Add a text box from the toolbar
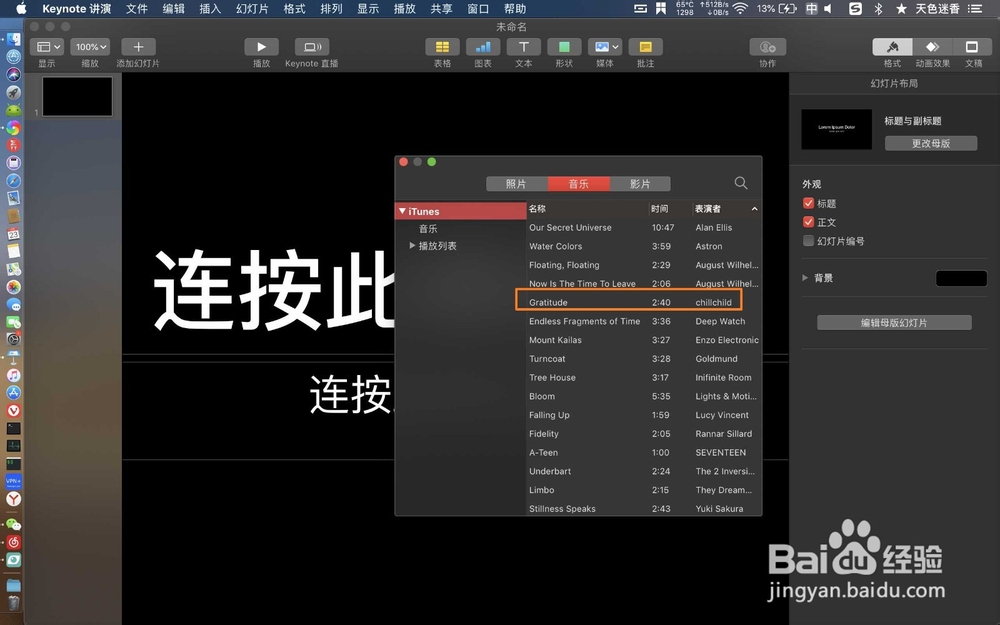The width and height of the screenshot is (1000, 625). pos(524,47)
